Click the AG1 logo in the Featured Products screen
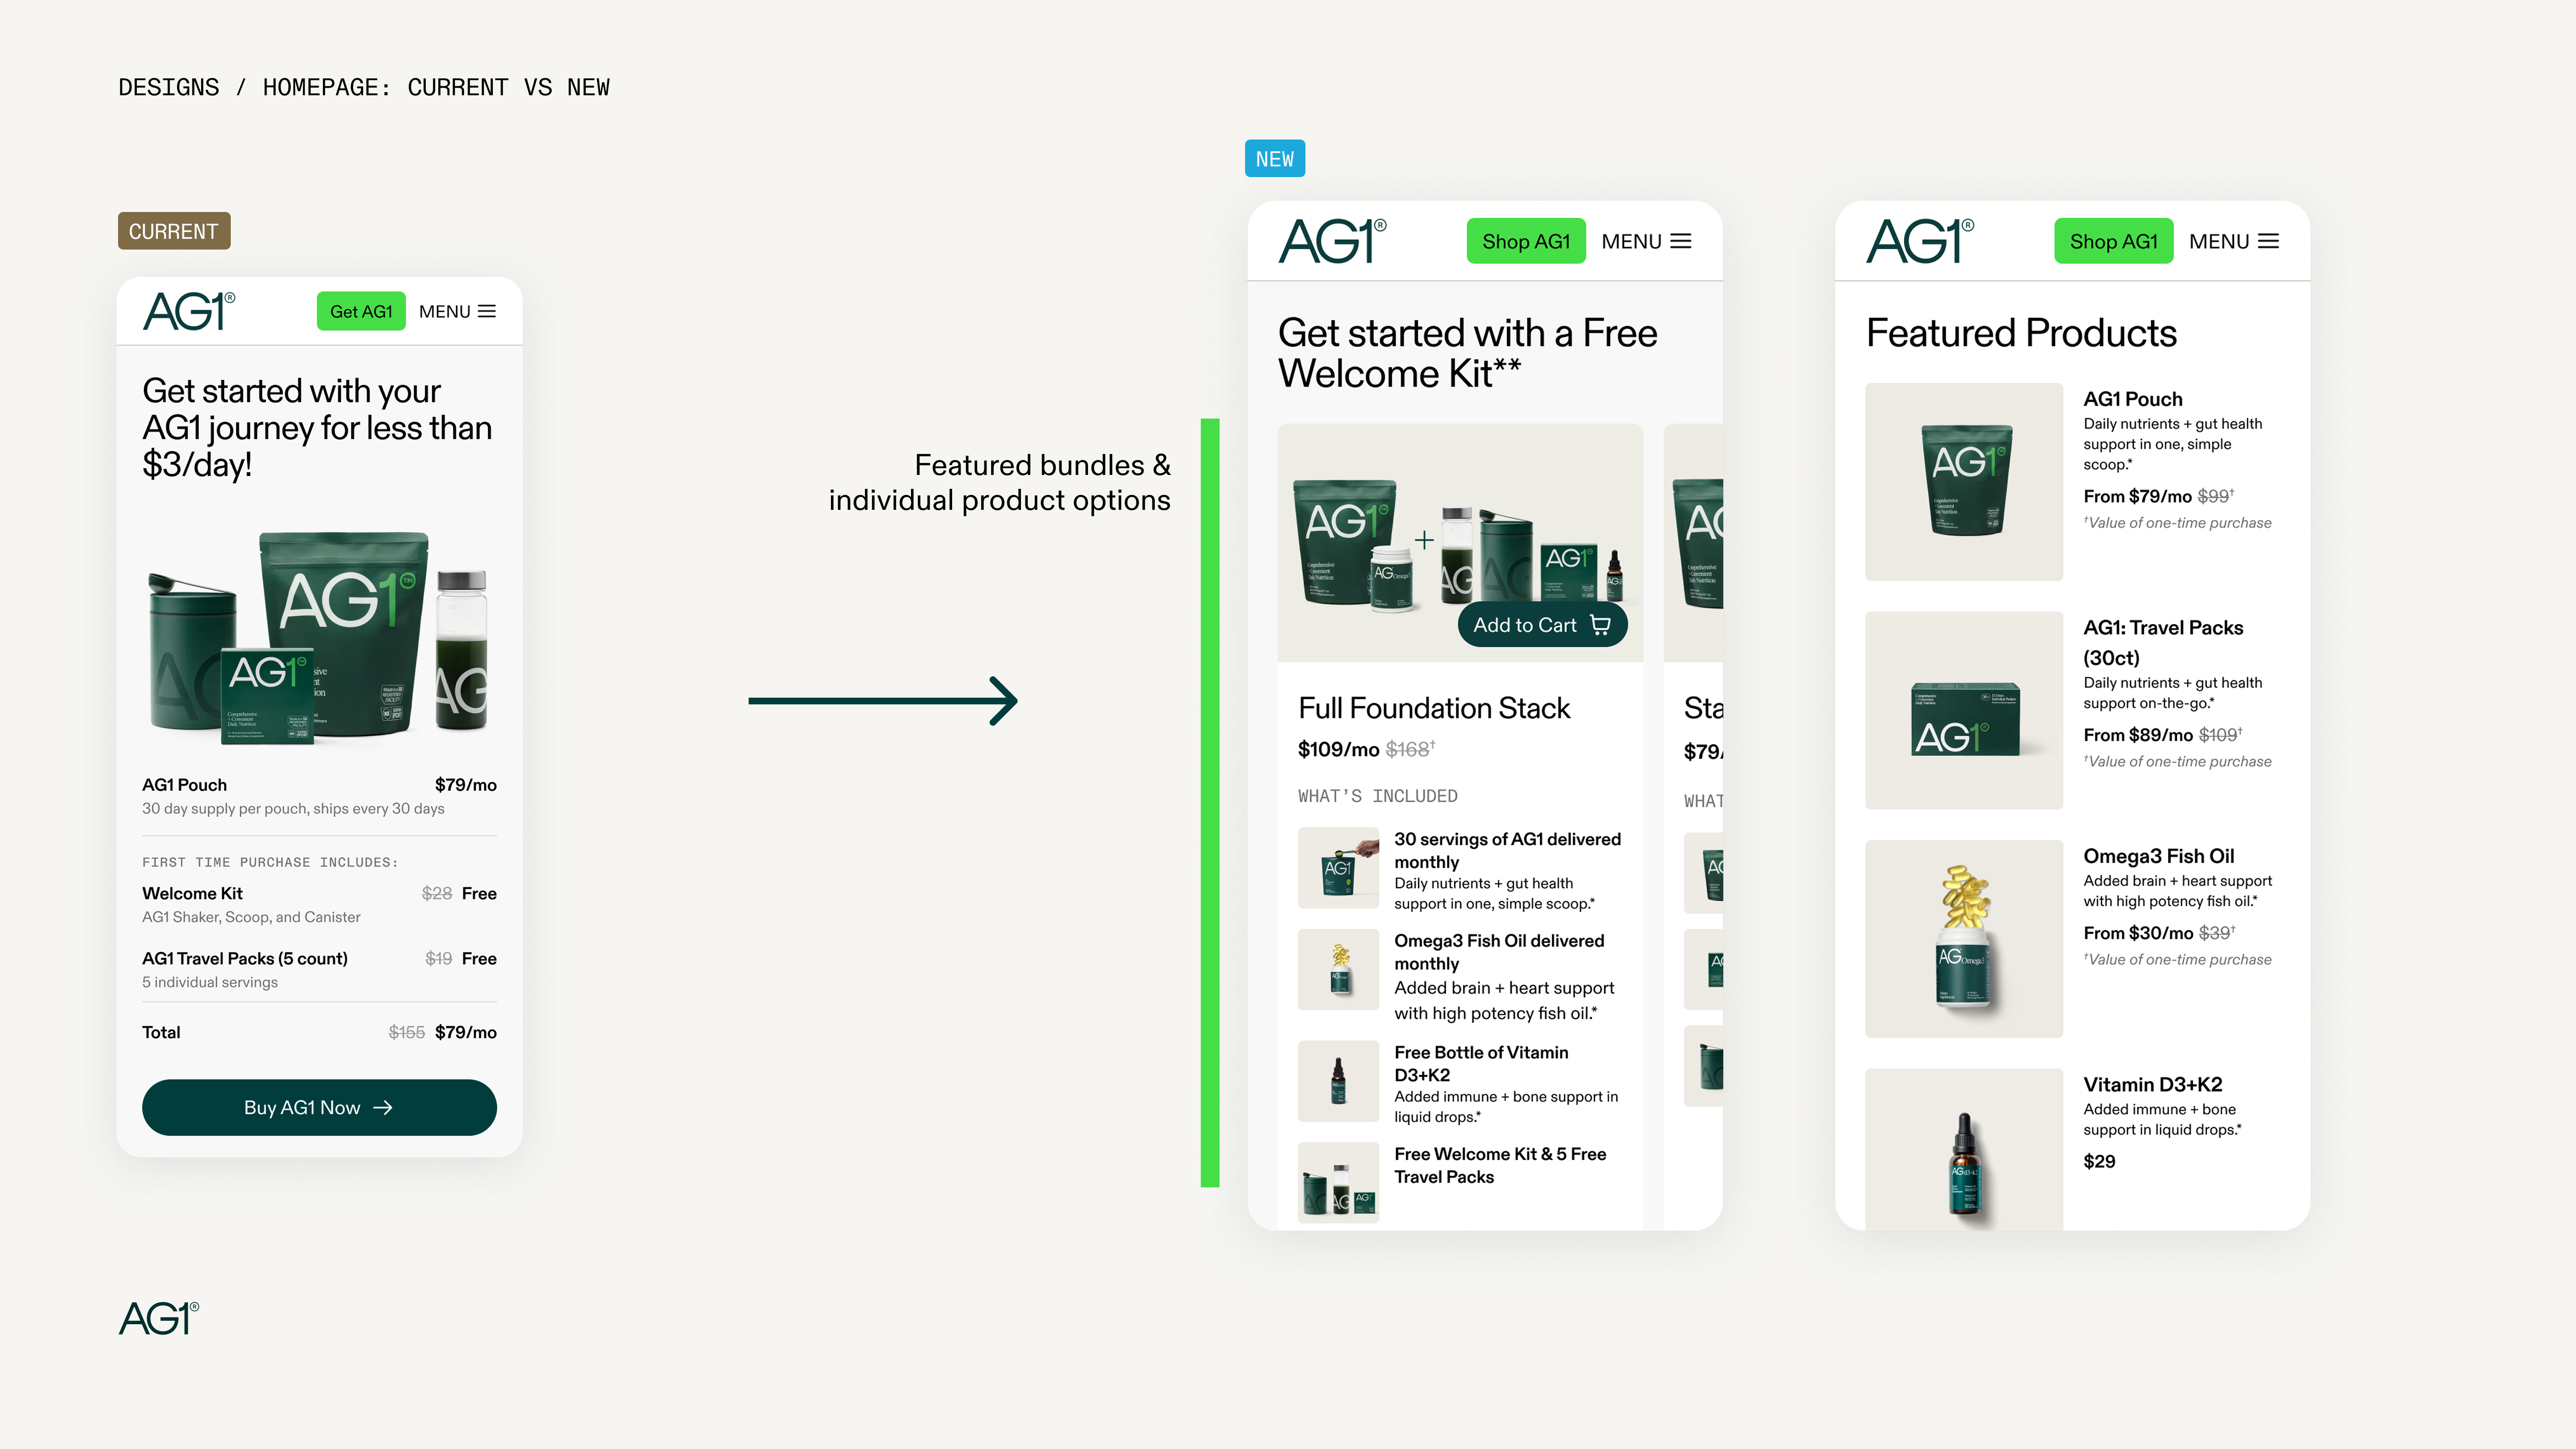 pos(1920,241)
